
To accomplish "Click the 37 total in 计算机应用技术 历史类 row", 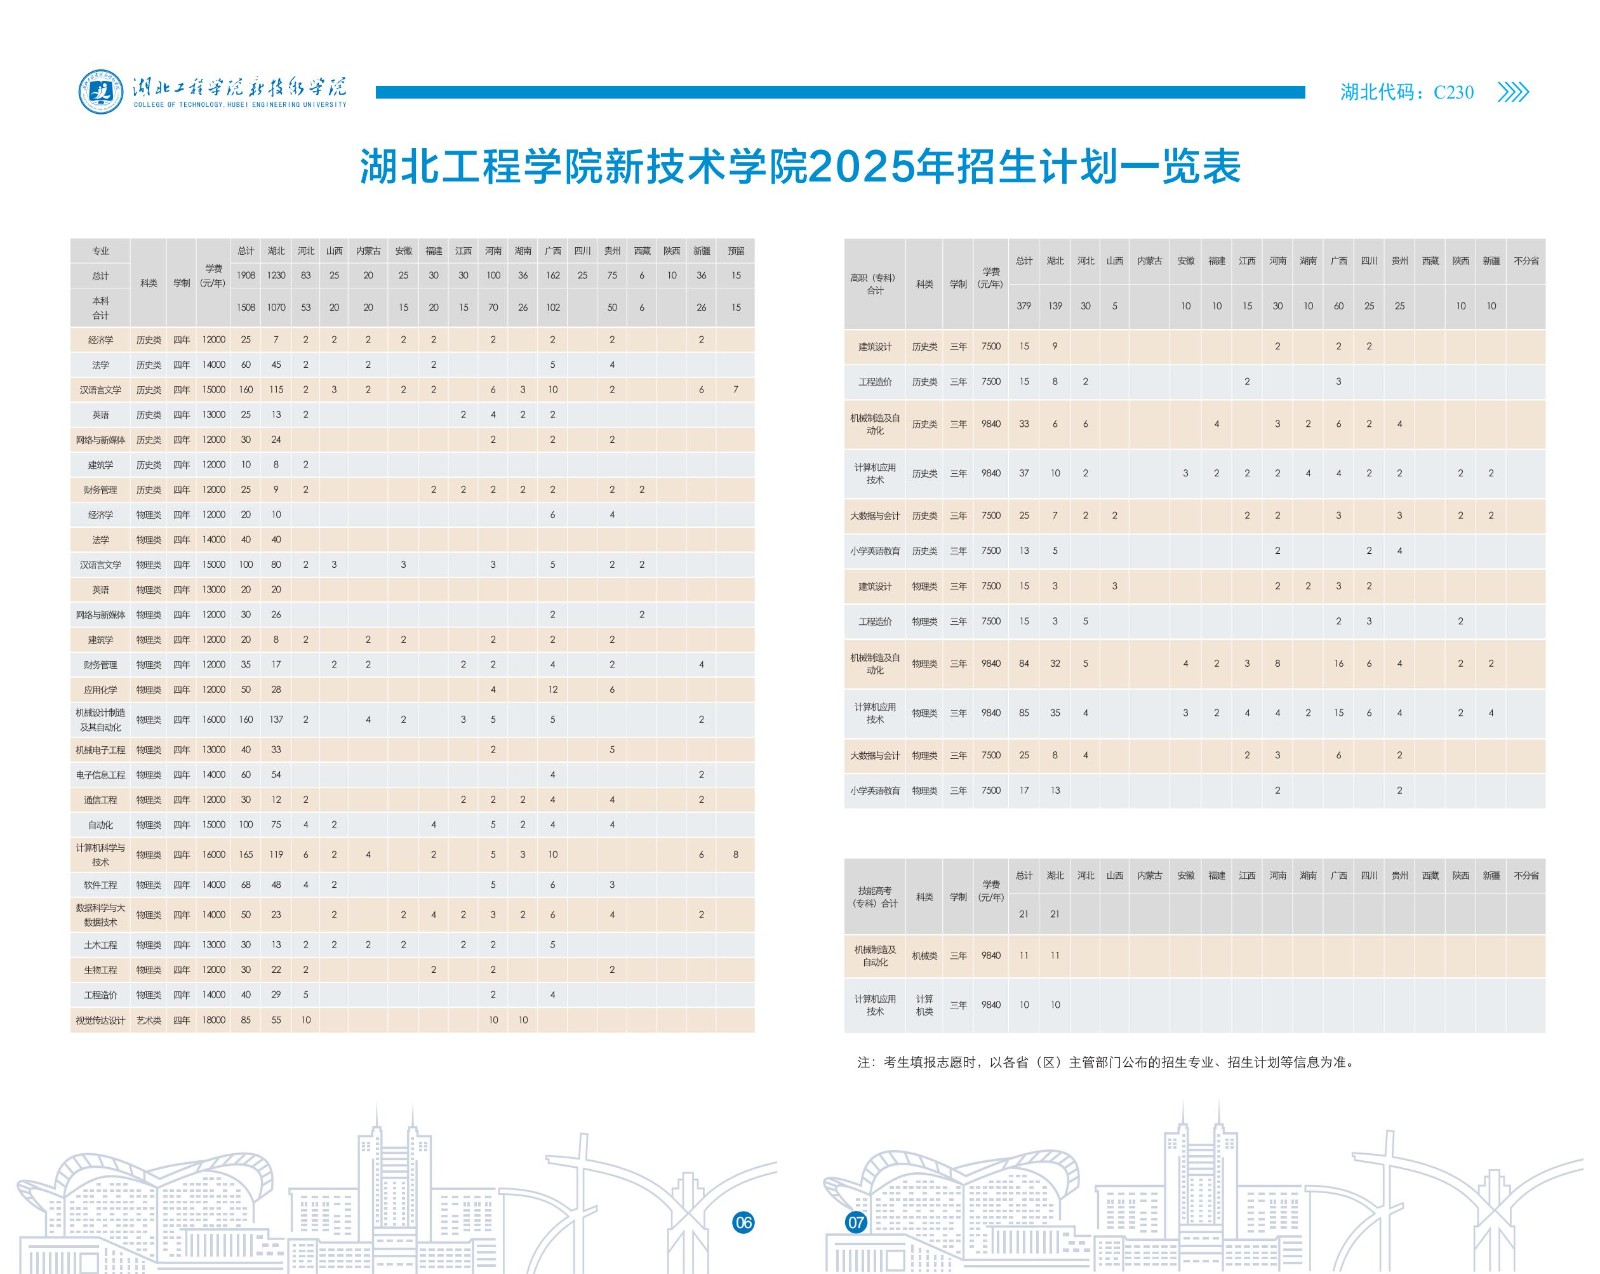I will pyautogui.click(x=1024, y=474).
